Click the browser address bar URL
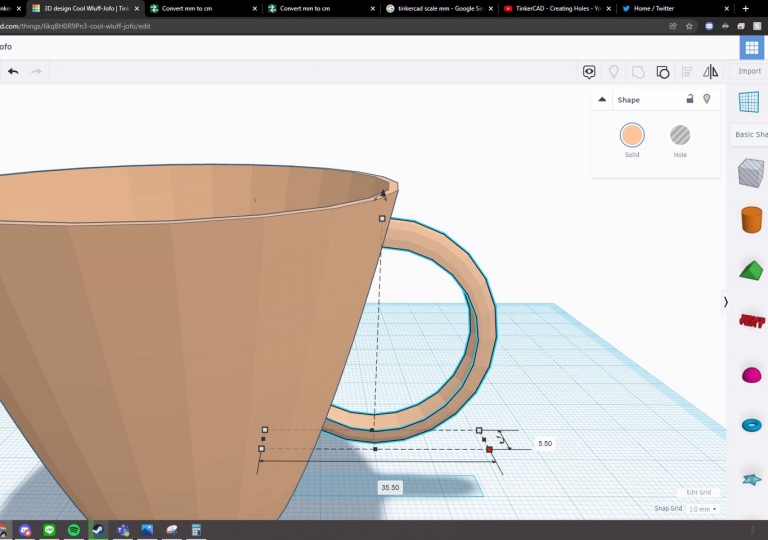 (x=76, y=26)
